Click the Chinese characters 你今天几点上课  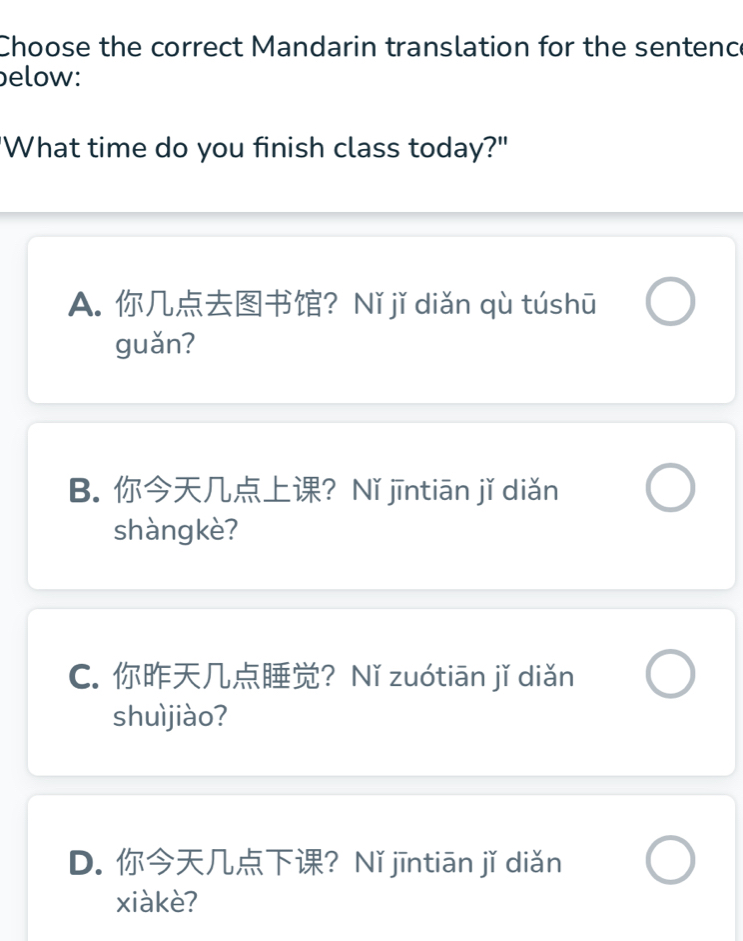pyautogui.click(x=218, y=490)
